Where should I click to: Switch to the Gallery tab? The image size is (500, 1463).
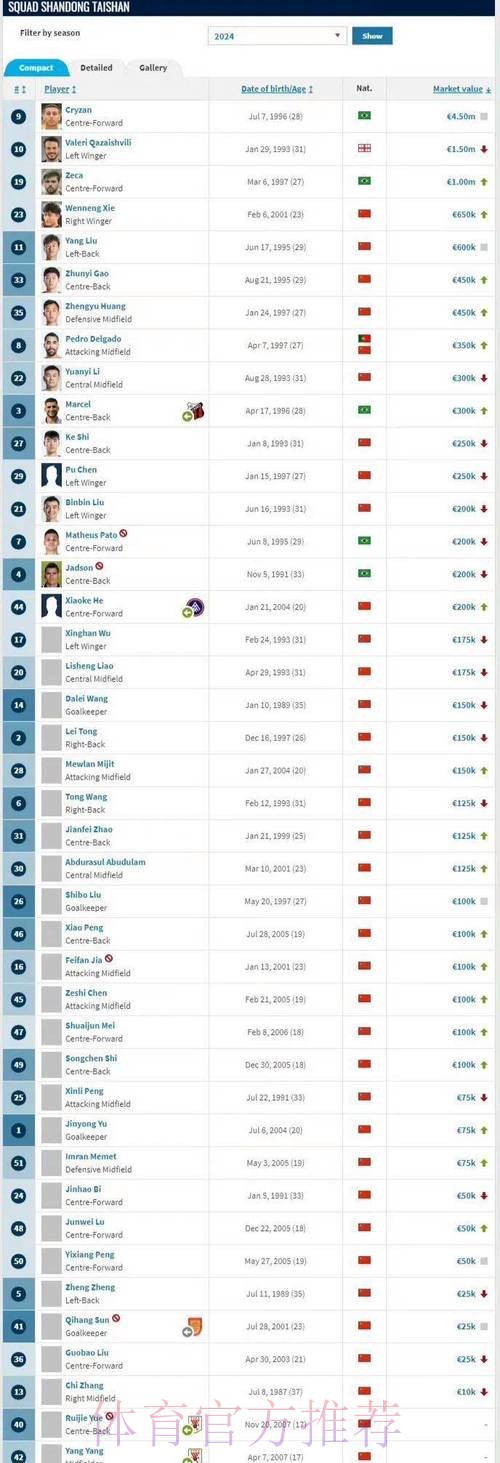coord(153,68)
